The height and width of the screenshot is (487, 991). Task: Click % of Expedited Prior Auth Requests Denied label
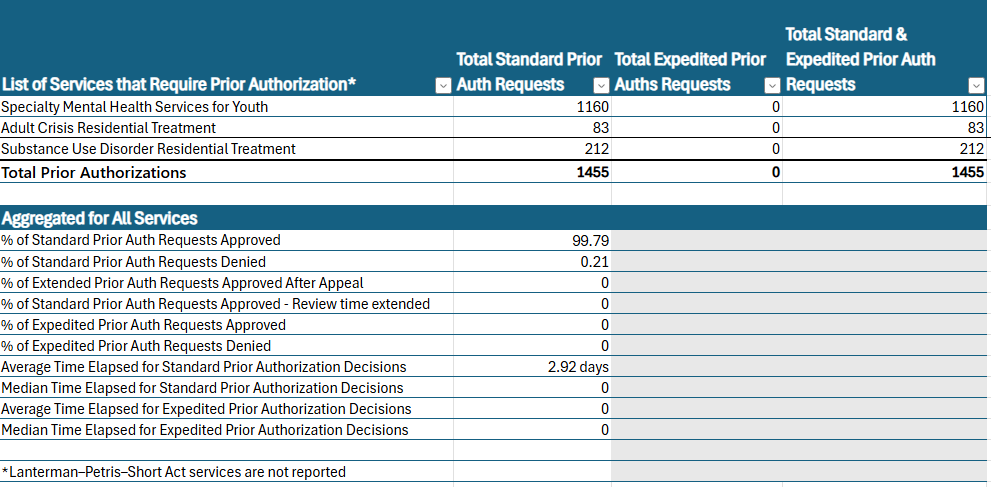136,346
